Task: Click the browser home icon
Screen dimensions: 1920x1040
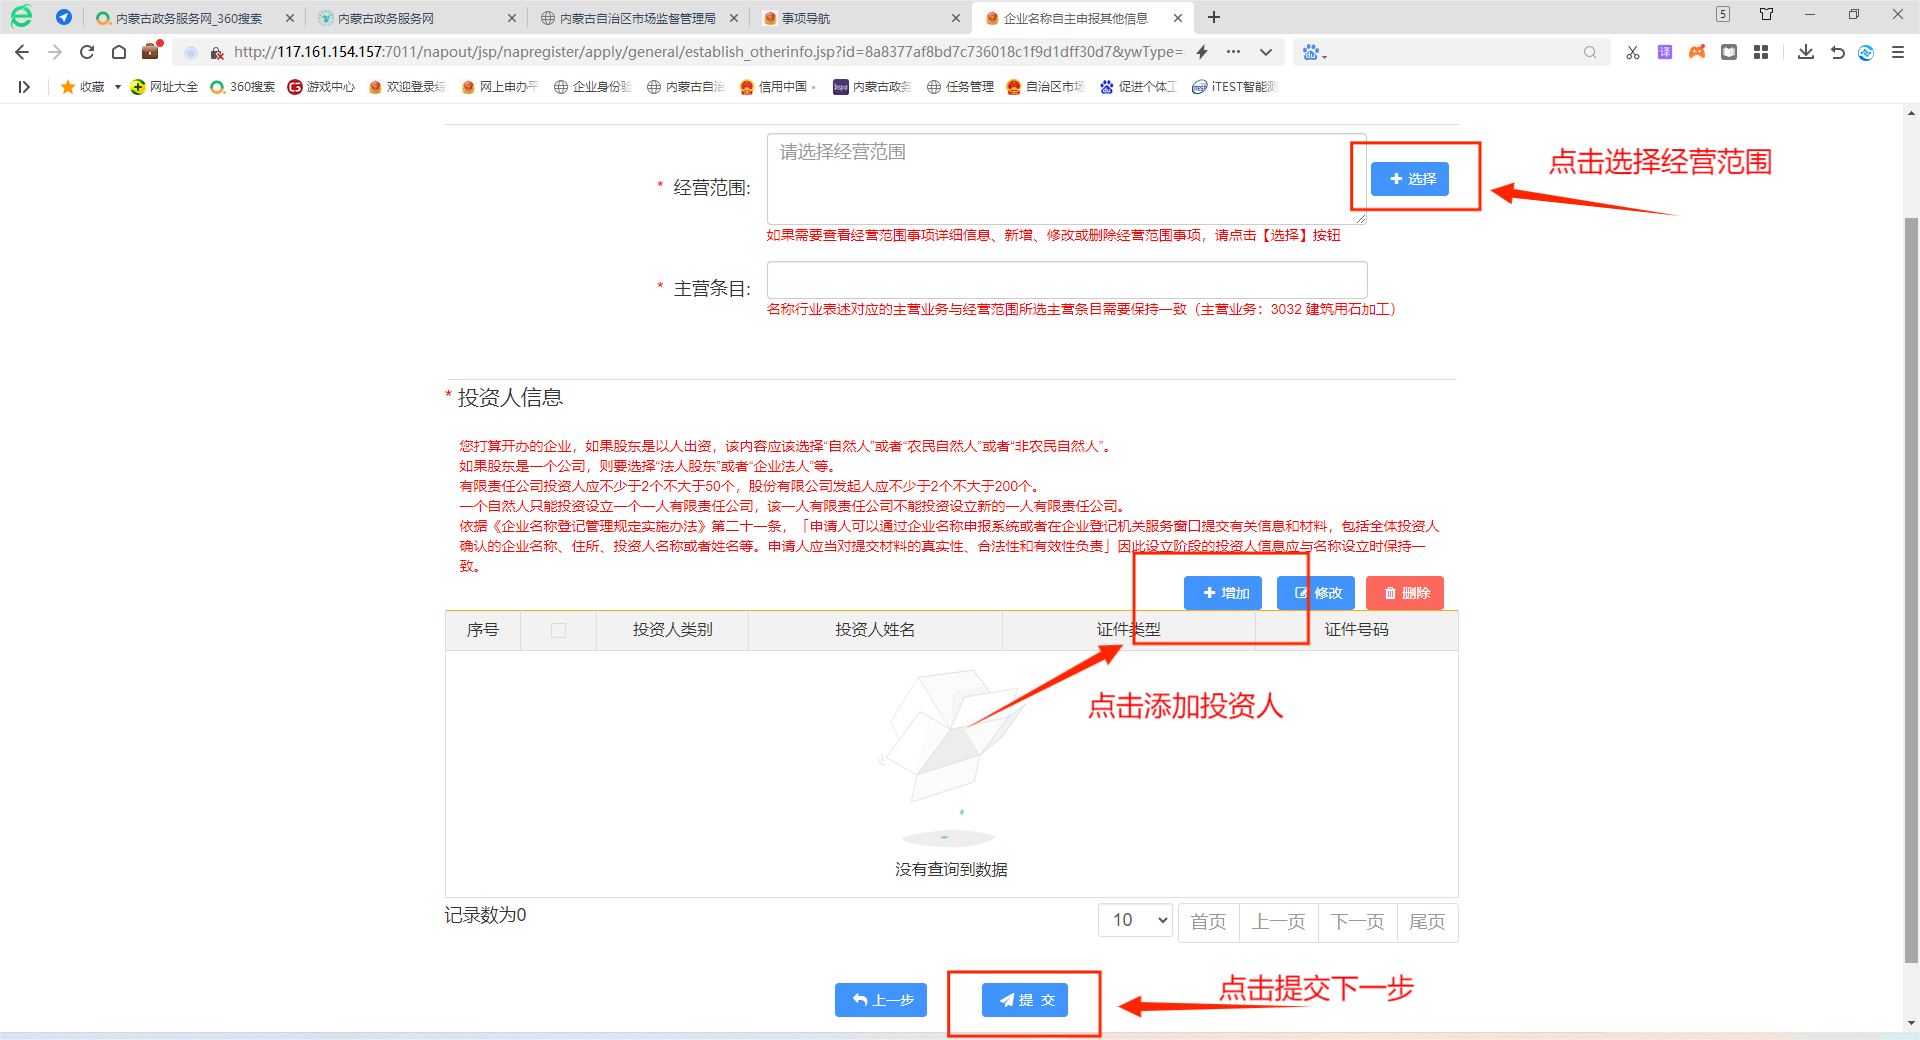Action: (x=119, y=52)
